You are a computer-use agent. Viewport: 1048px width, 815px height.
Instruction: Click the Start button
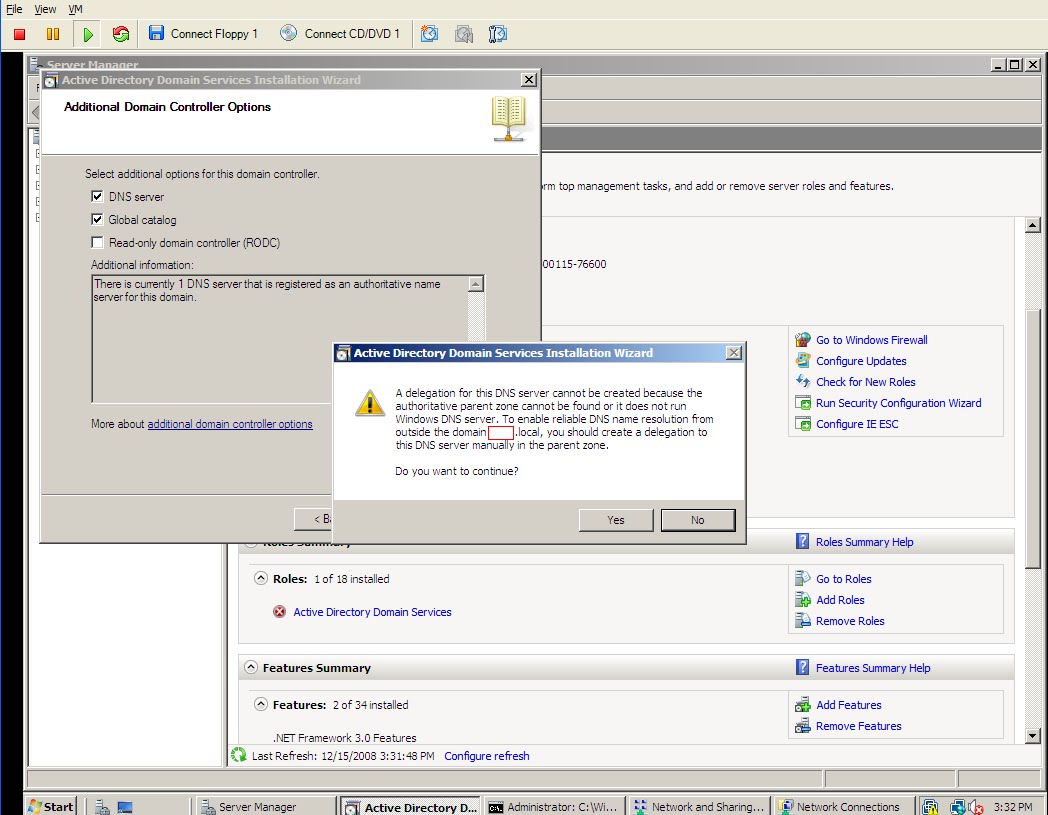(51, 806)
